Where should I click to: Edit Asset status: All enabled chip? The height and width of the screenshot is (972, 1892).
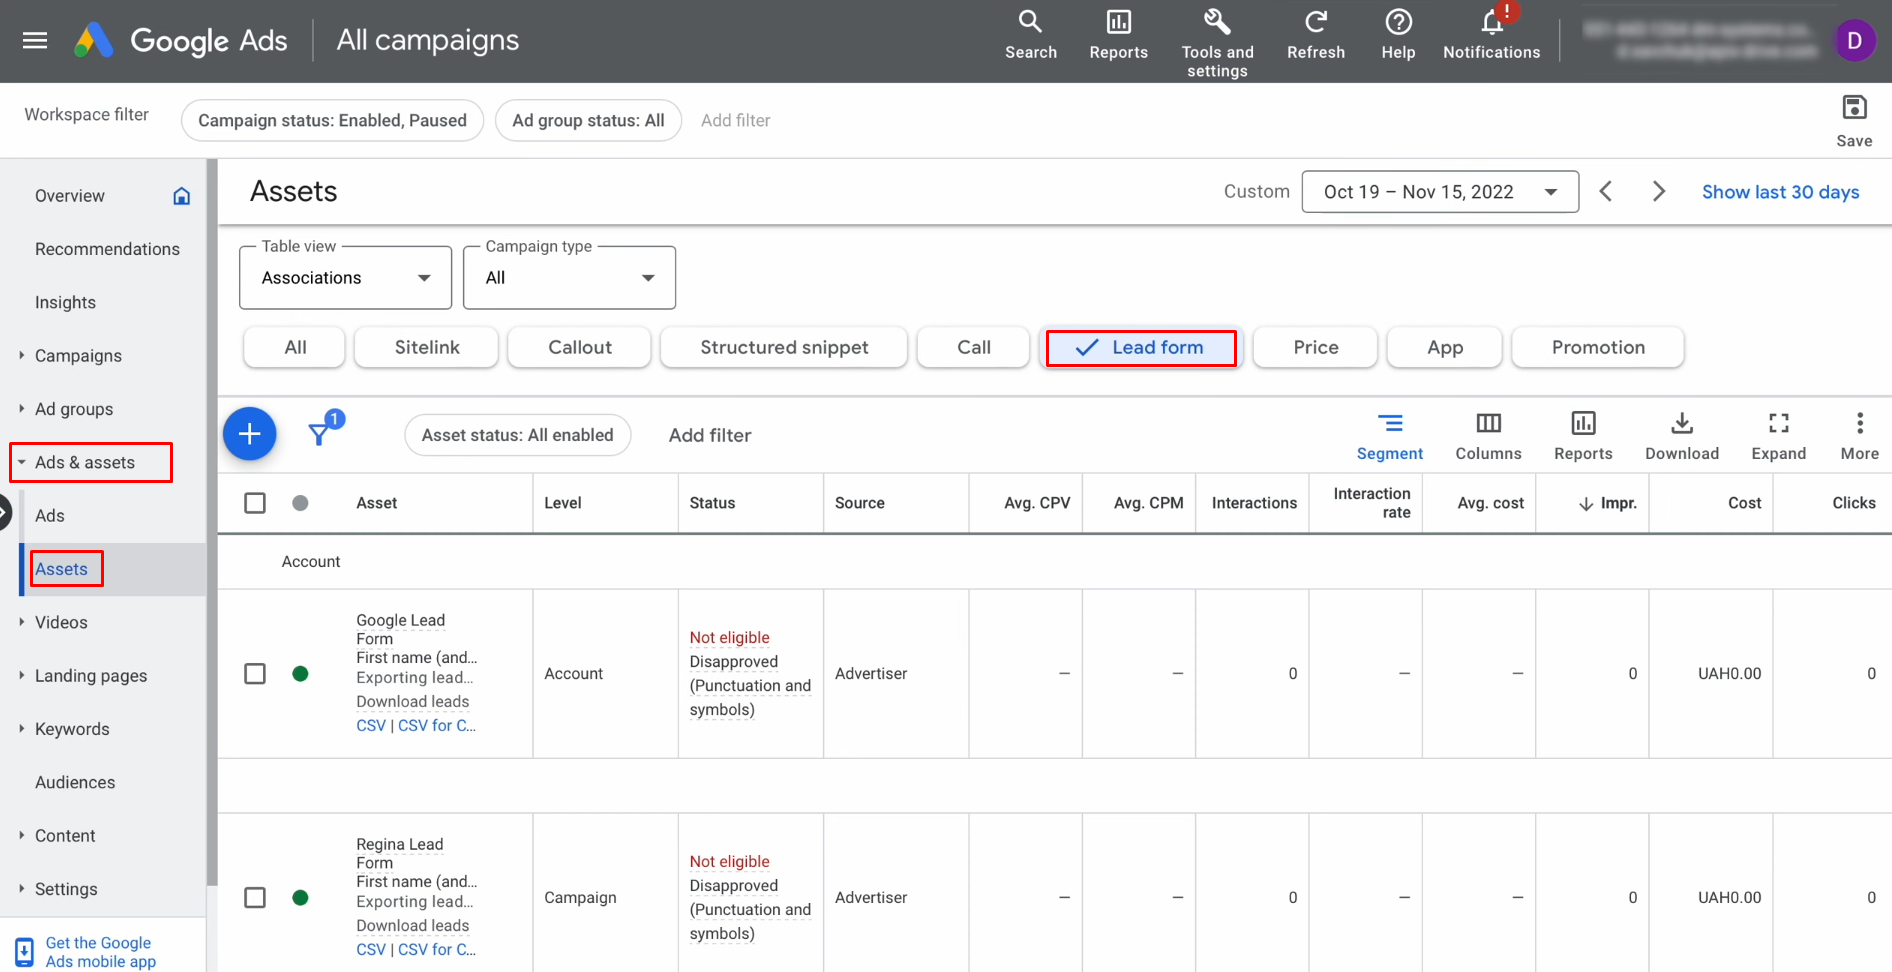click(x=517, y=435)
